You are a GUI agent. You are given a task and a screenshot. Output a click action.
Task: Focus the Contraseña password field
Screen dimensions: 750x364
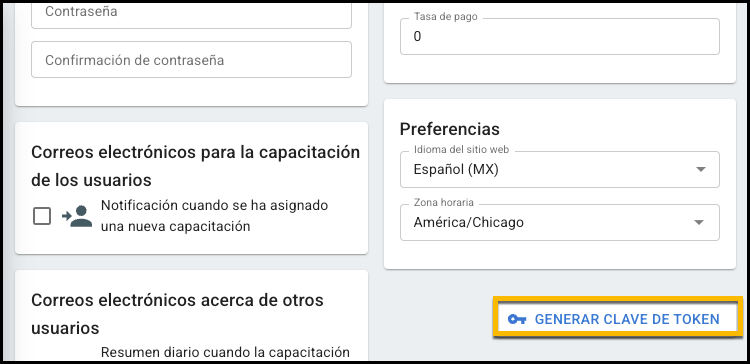pos(191,15)
